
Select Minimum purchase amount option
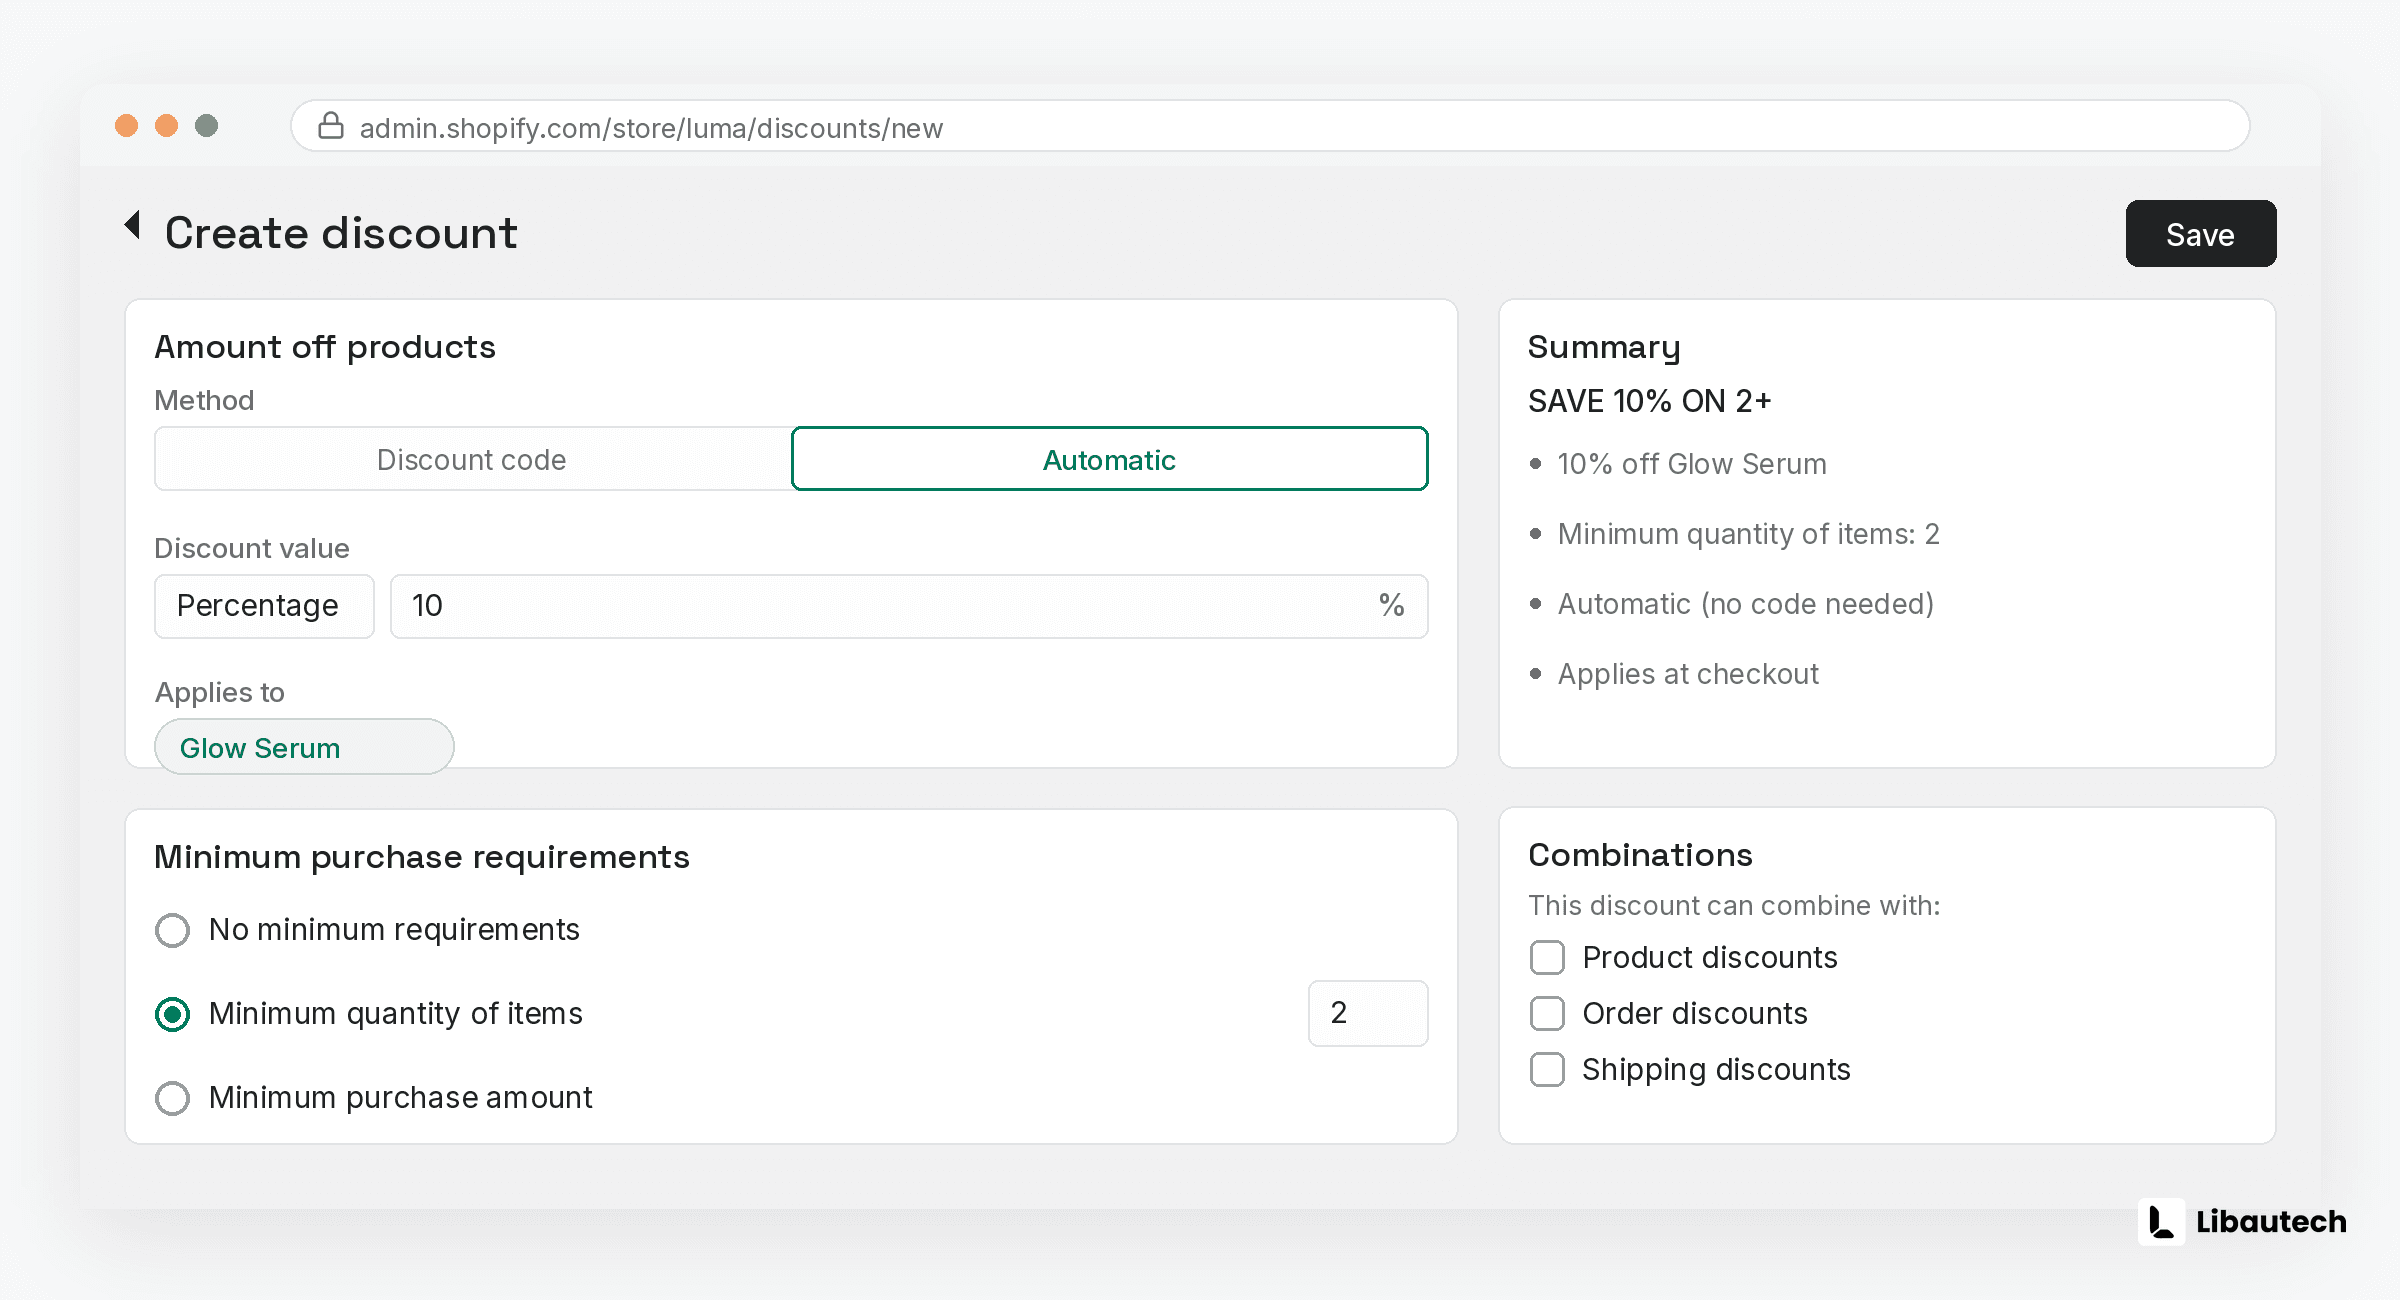(x=172, y=1098)
